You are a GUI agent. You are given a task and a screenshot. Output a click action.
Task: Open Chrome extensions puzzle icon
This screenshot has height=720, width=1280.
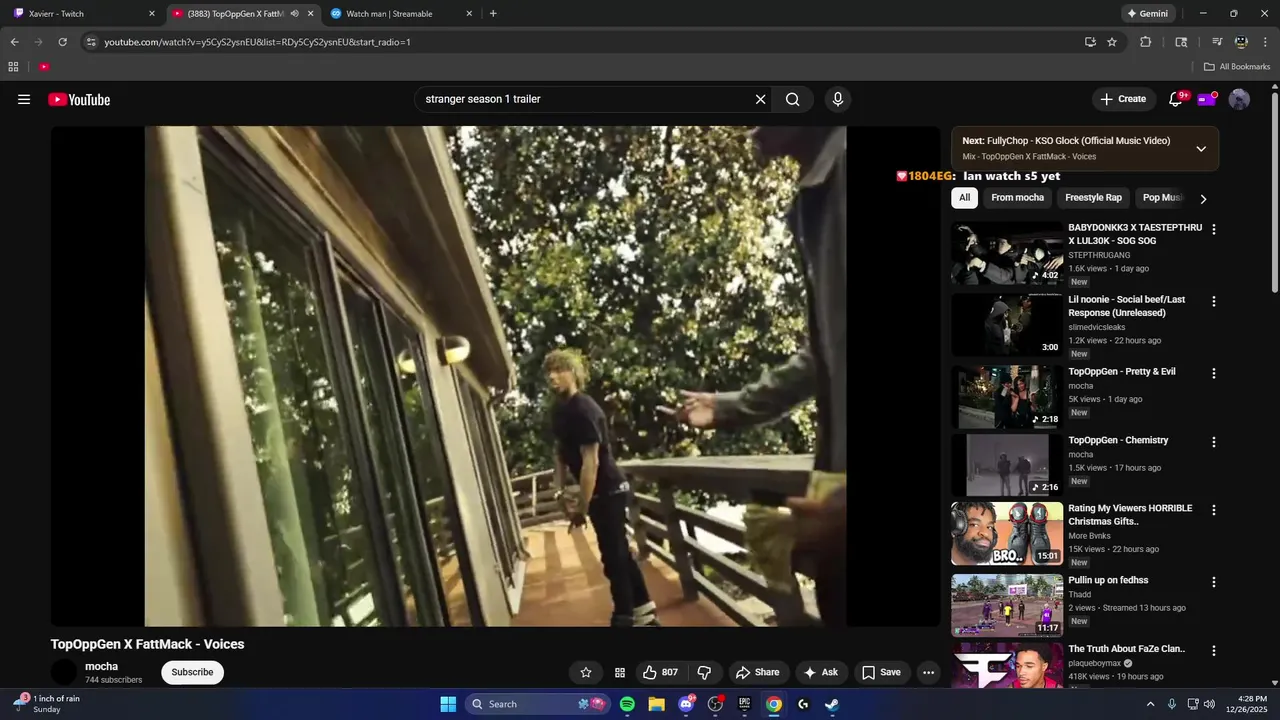point(1146,42)
